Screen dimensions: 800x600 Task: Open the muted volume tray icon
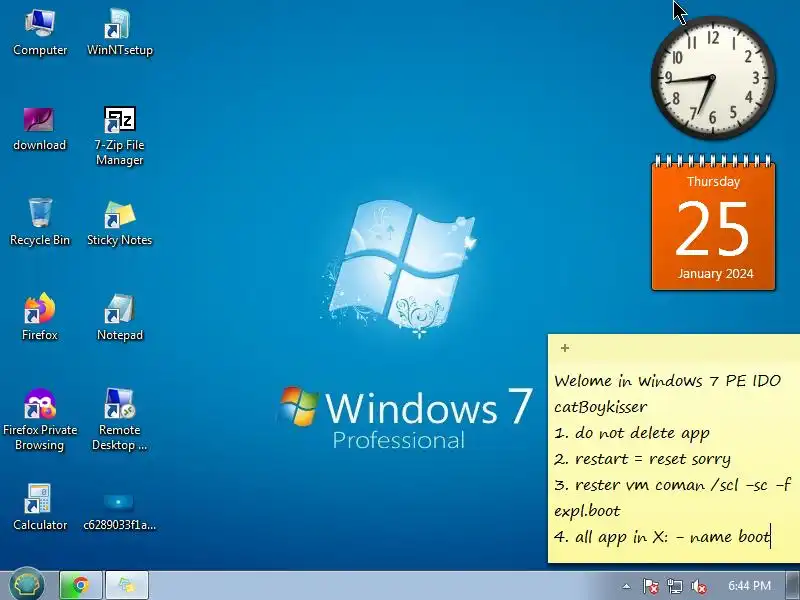point(698,586)
